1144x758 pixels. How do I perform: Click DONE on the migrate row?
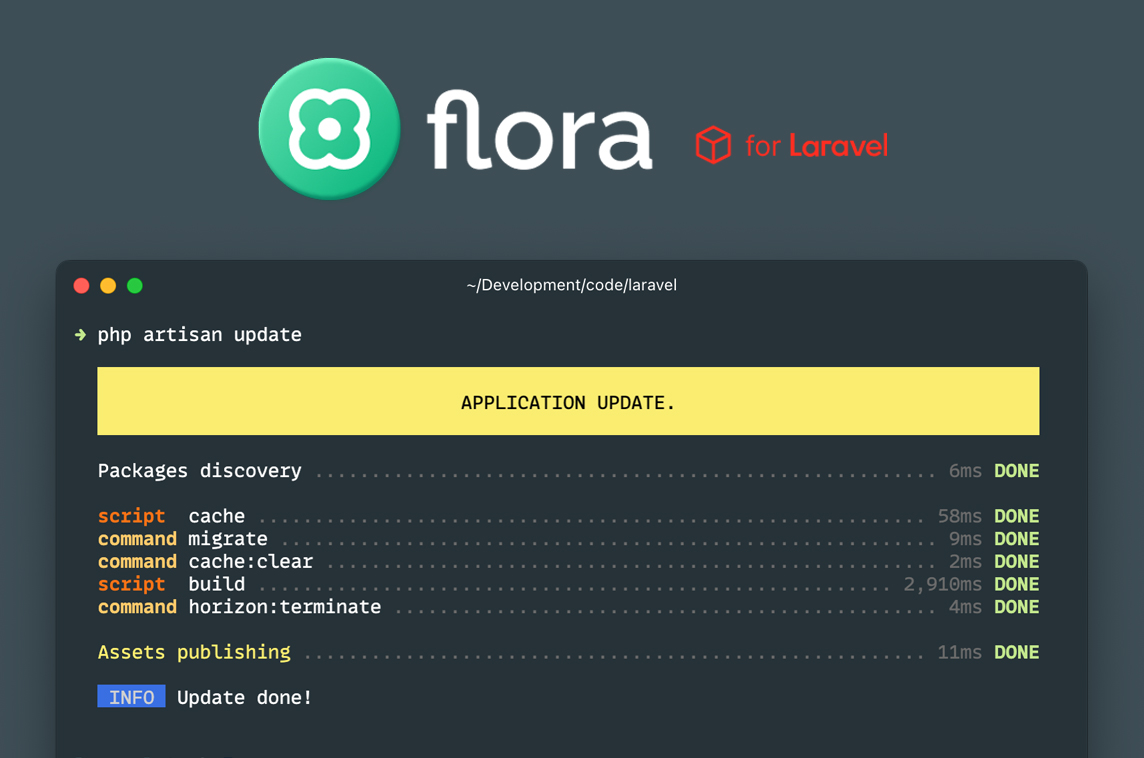1017,539
